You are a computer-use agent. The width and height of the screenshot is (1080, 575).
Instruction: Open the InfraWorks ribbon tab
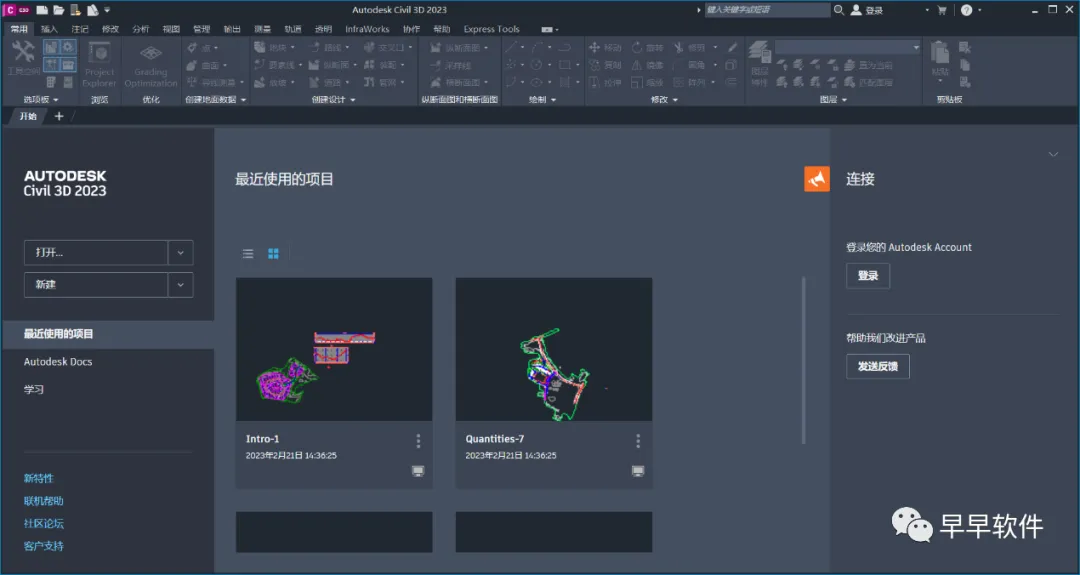(367, 29)
